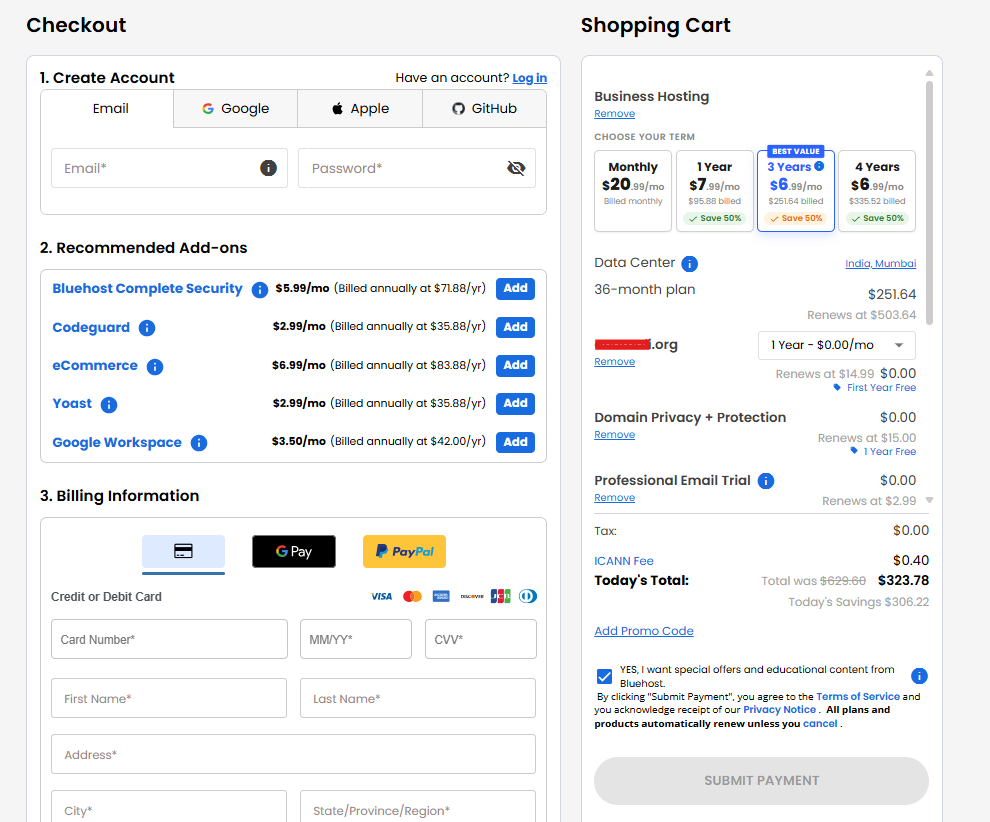Focus the Password input field
The width and height of the screenshot is (990, 822).
tap(417, 168)
